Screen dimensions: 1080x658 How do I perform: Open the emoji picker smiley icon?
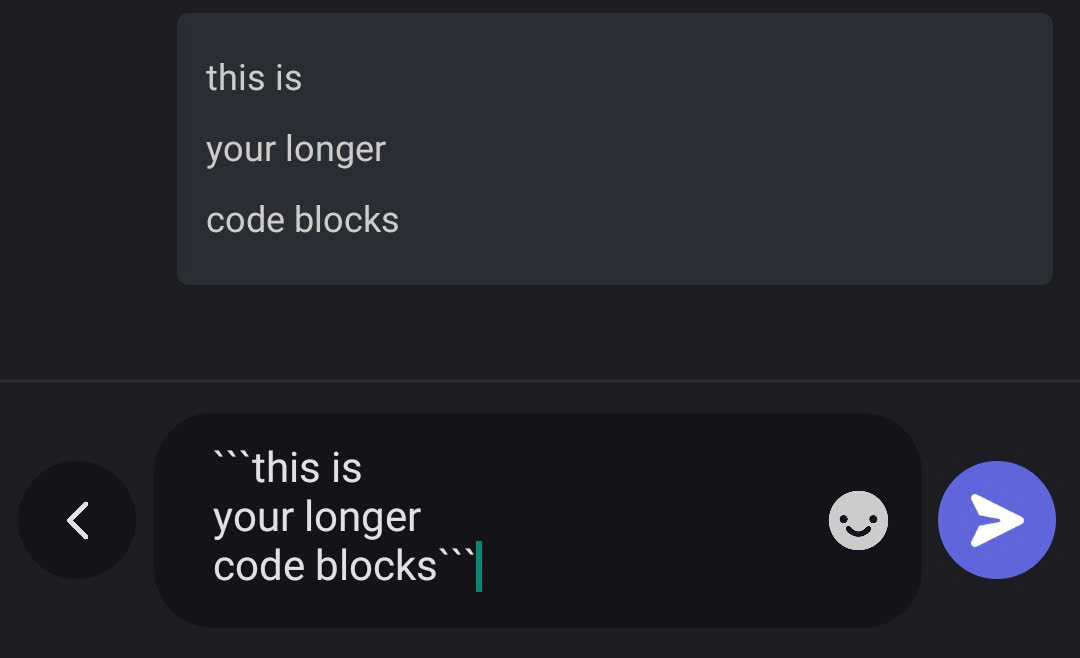click(858, 520)
